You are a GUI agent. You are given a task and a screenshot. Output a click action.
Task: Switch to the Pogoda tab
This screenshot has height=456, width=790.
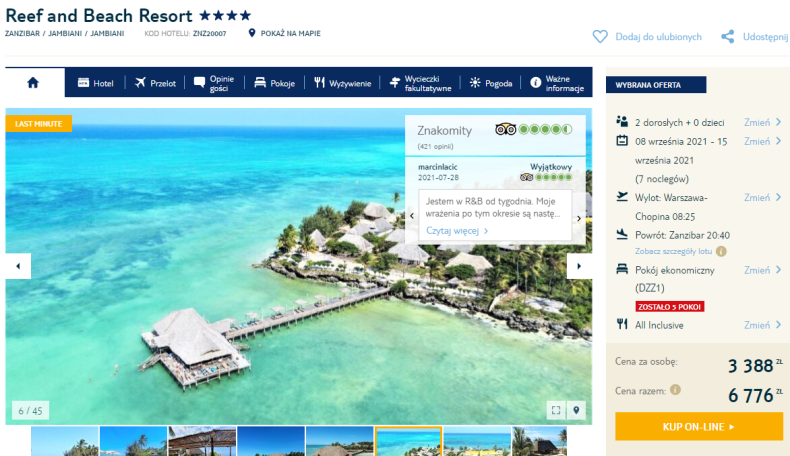click(x=491, y=83)
